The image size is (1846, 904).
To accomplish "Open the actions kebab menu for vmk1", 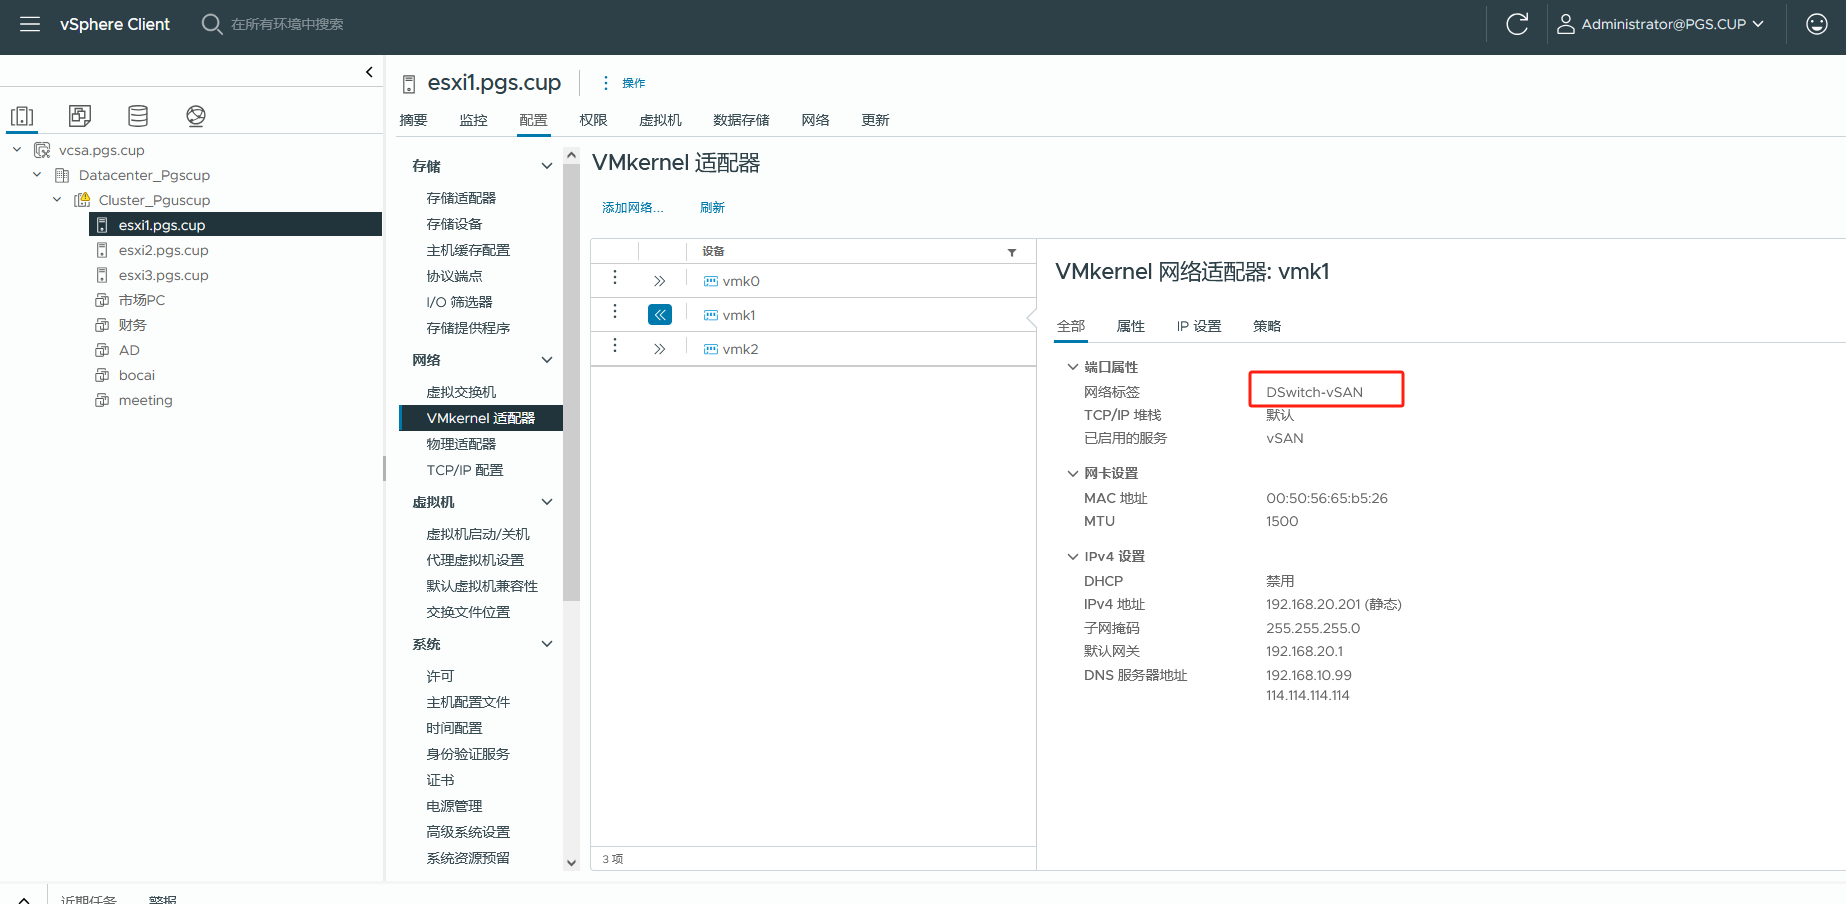I will tap(615, 312).
